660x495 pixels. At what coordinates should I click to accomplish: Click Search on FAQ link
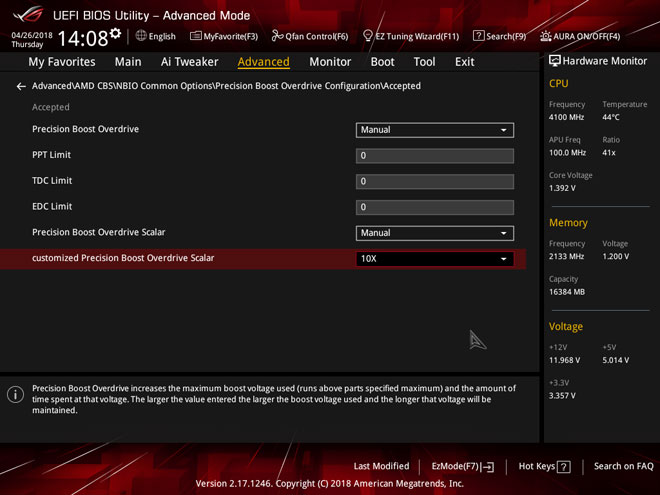coord(623,466)
